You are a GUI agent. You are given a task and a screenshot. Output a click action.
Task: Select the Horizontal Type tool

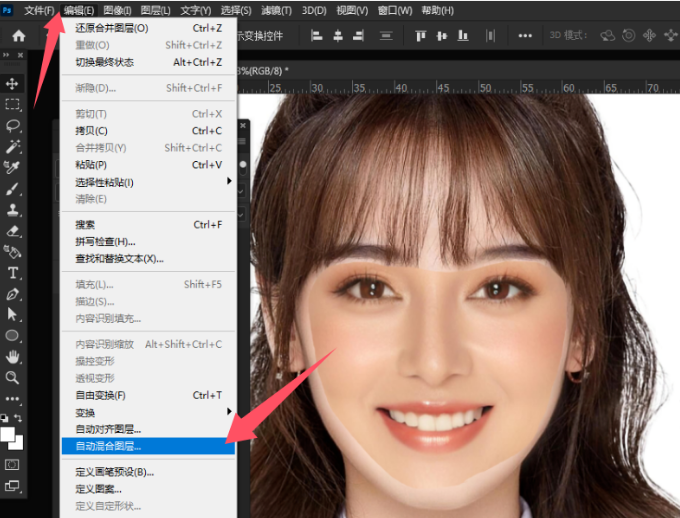click(13, 273)
